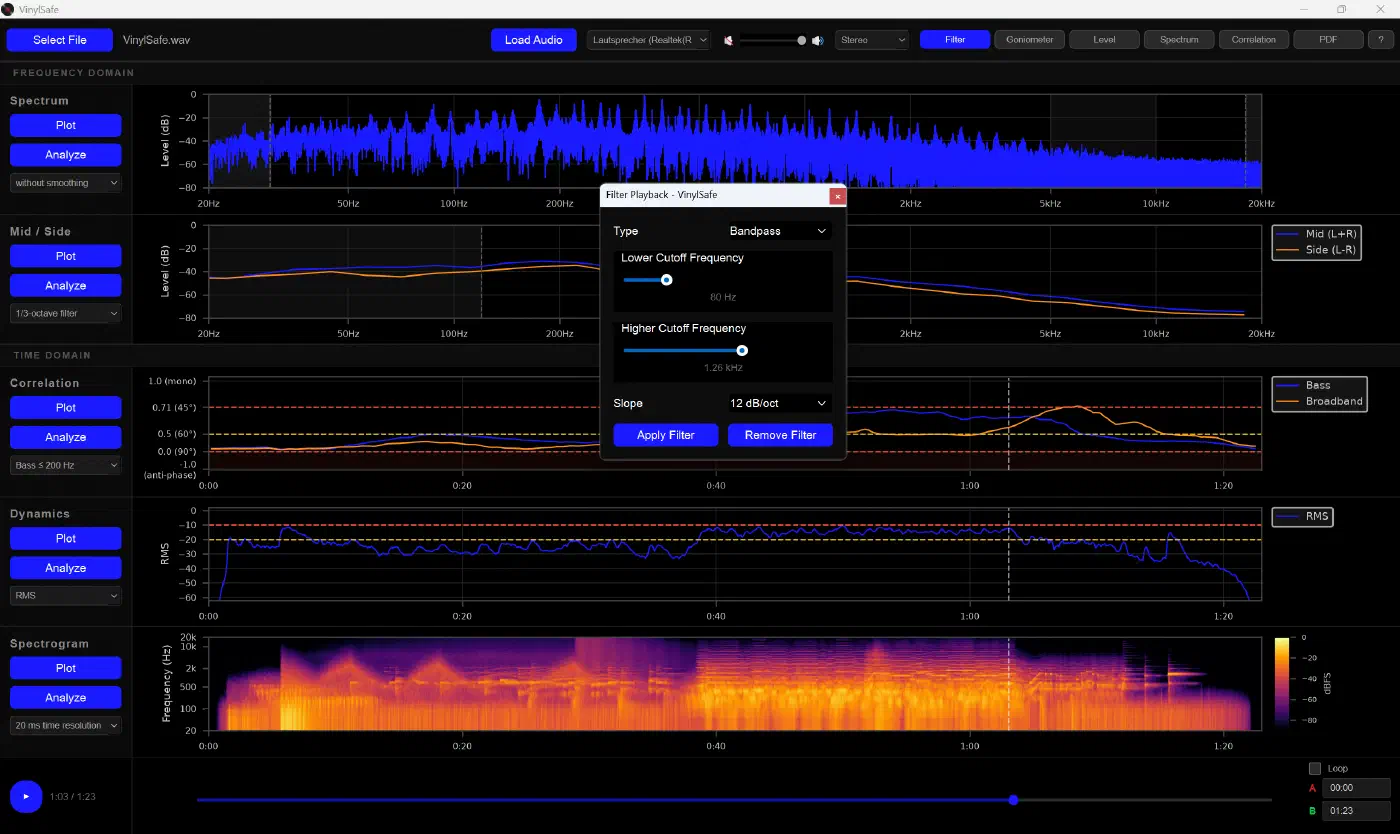Open the 1/3-octave filter dropdown
This screenshot has width=1400, height=834.
[x=66, y=313]
